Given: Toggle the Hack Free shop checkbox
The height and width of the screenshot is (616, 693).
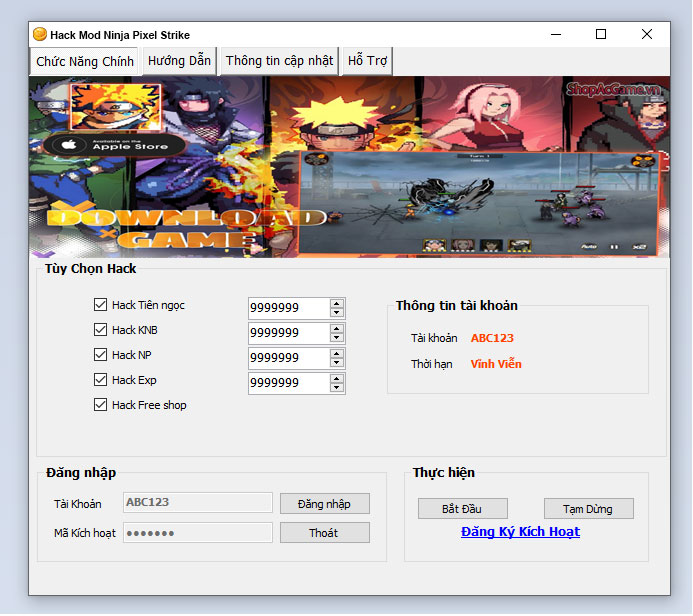Looking at the screenshot, I should pos(100,405).
